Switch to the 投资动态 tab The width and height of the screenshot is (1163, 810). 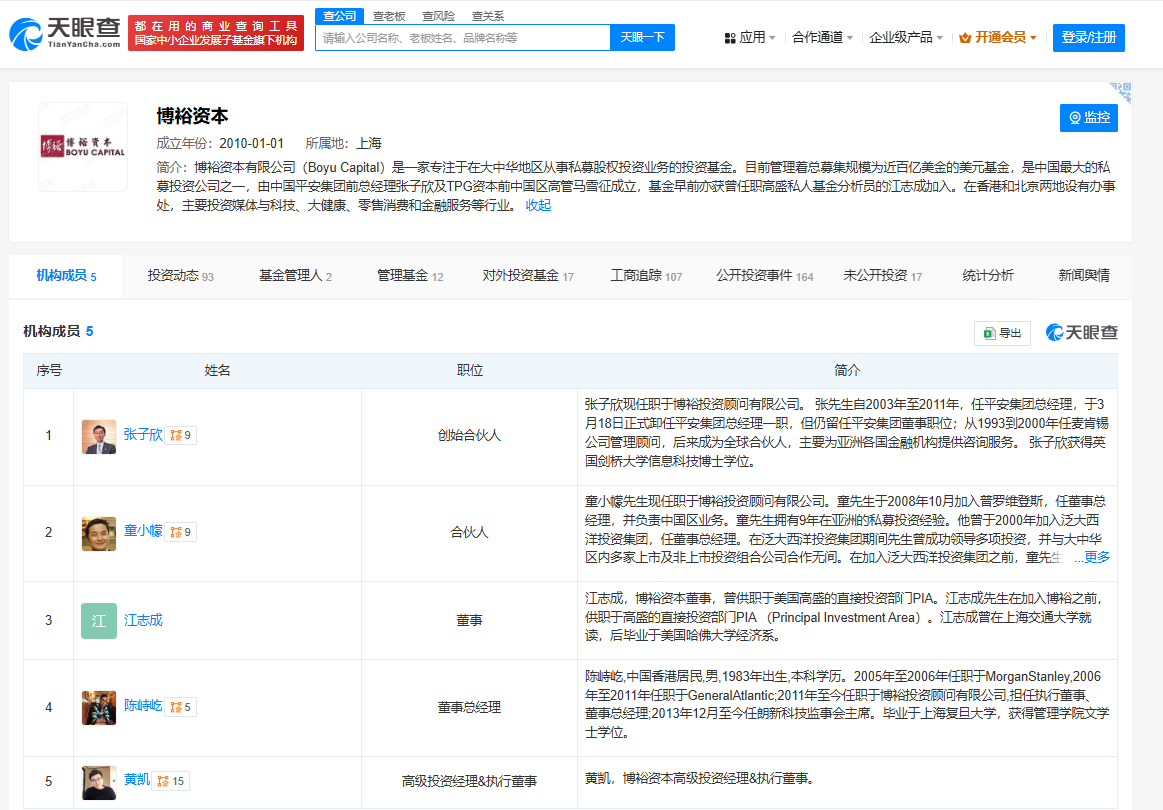[180, 276]
